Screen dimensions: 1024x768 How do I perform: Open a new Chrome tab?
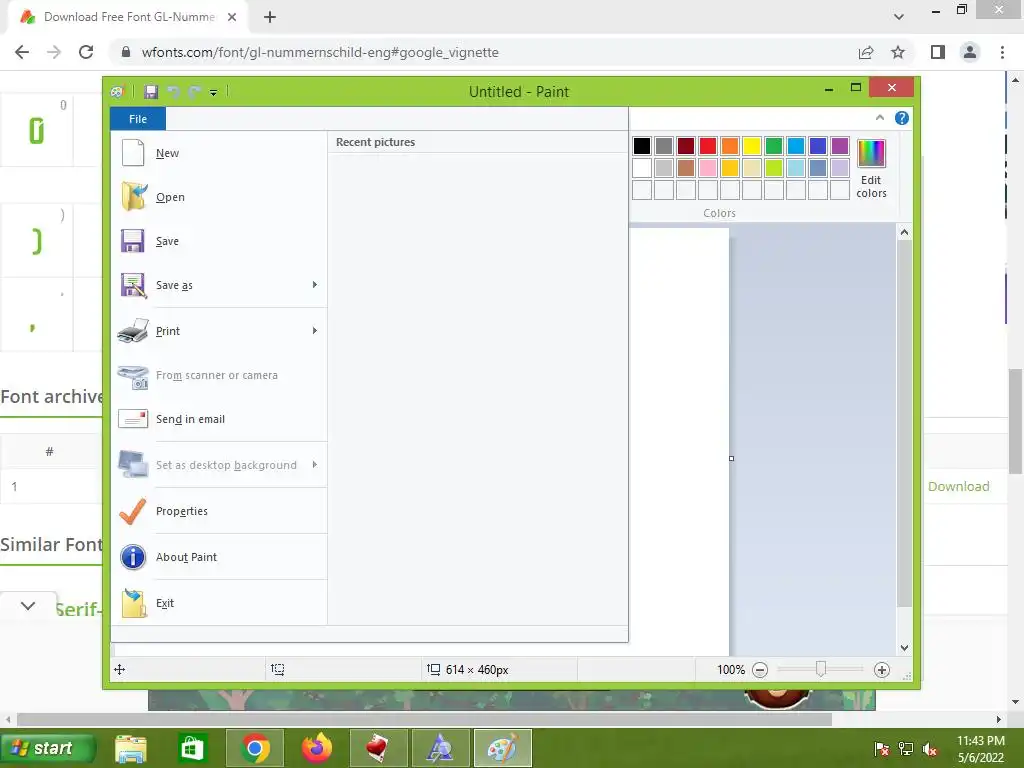pos(270,18)
